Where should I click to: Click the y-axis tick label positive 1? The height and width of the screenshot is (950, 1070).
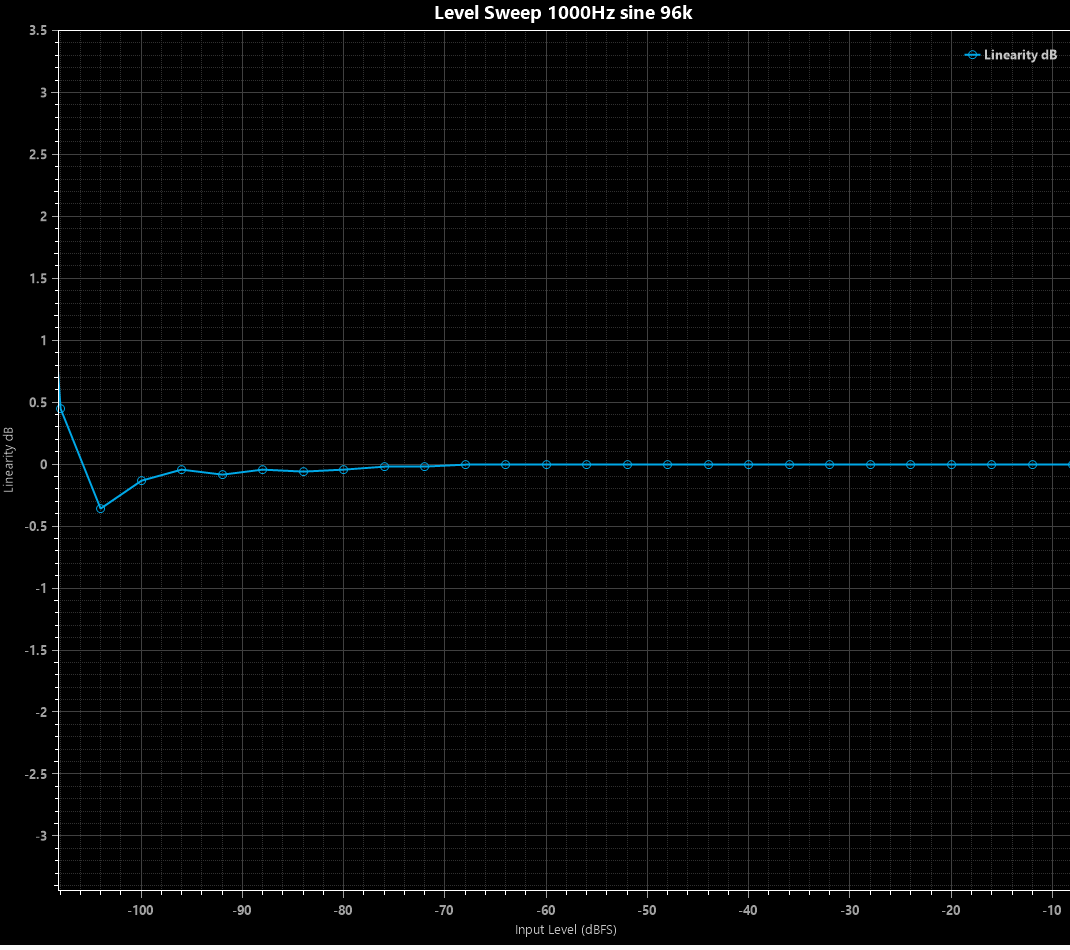point(44,341)
